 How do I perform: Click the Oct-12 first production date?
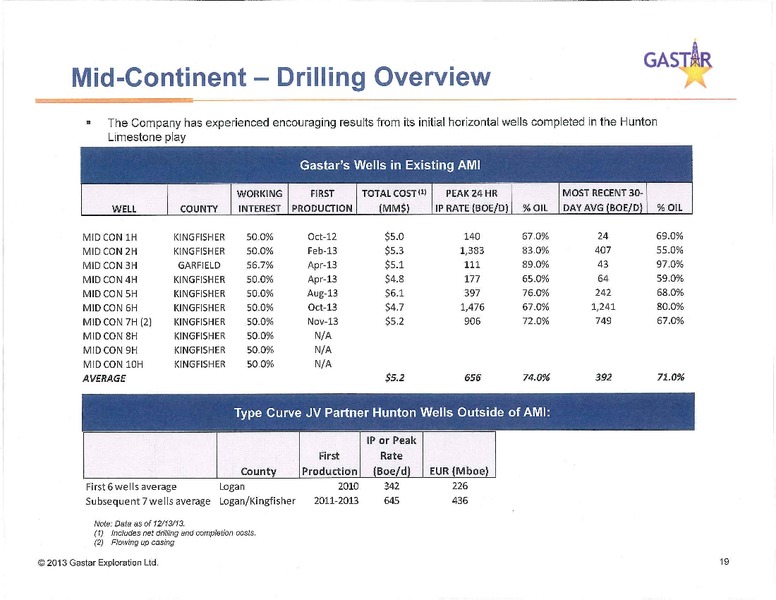click(322, 237)
